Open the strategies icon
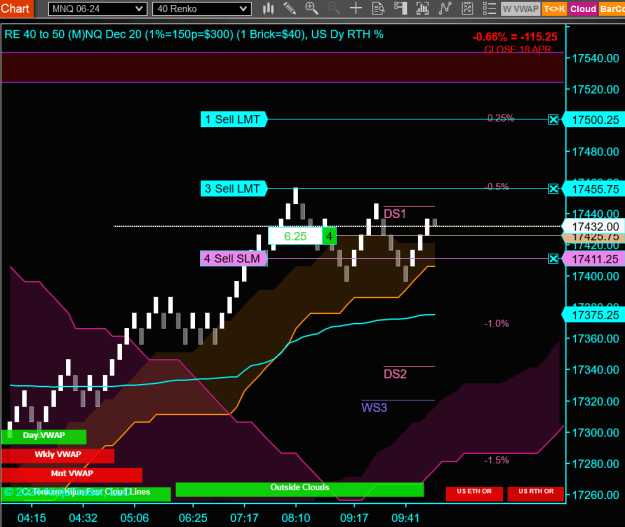The height and width of the screenshot is (527, 625). point(467,8)
